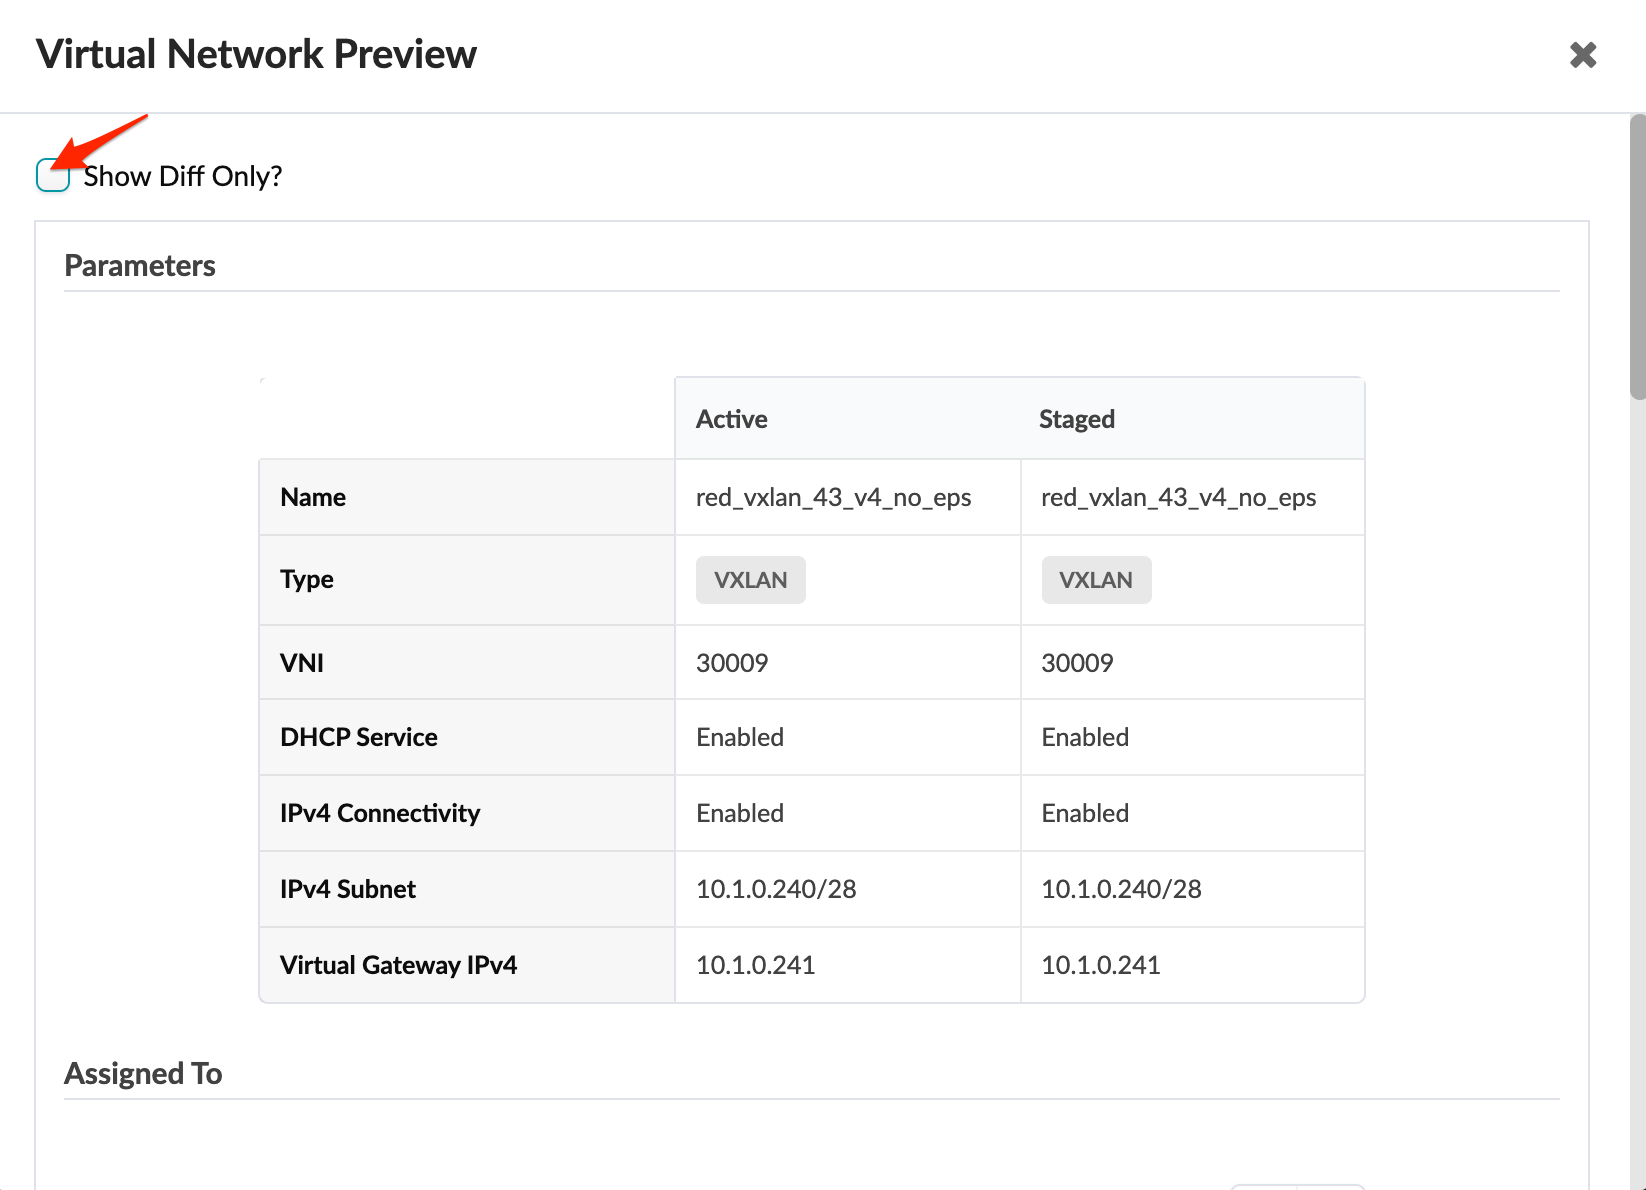Click the Staged Virtual Gateway IPv4 address
Screen dimensions: 1646x1190
[x=1100, y=965]
